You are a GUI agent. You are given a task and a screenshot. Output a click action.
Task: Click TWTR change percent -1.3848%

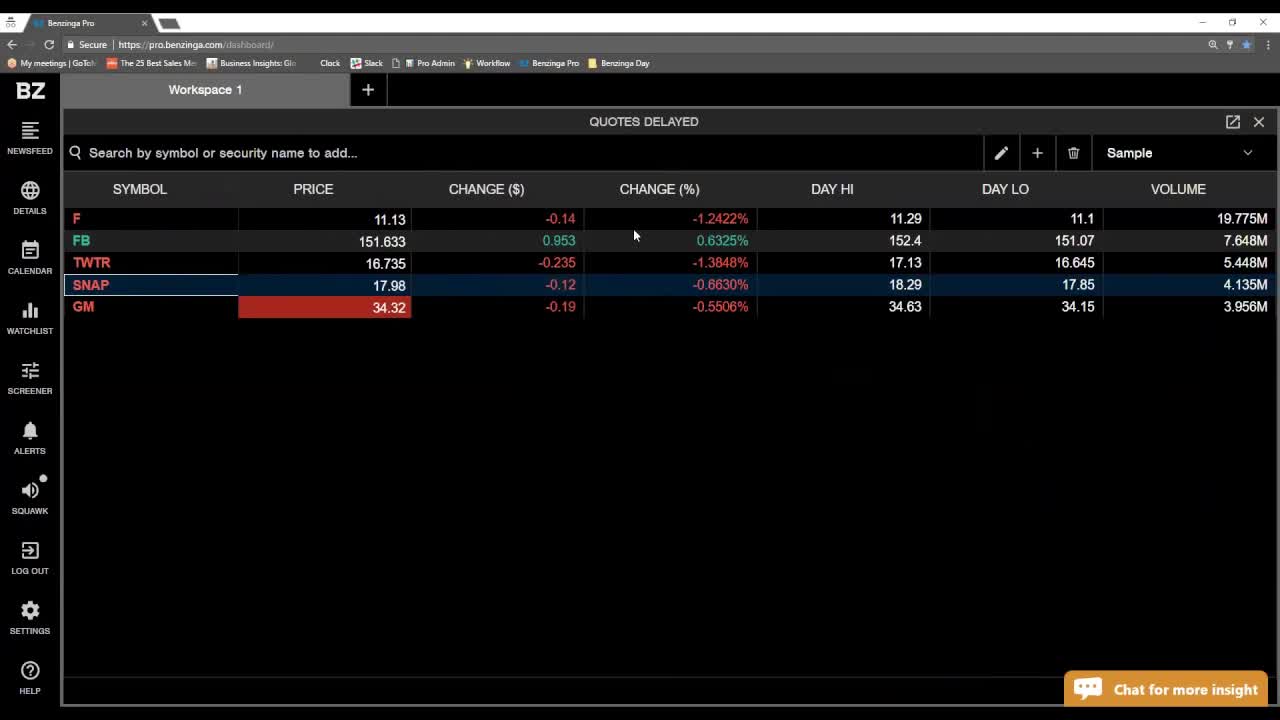(x=720, y=263)
